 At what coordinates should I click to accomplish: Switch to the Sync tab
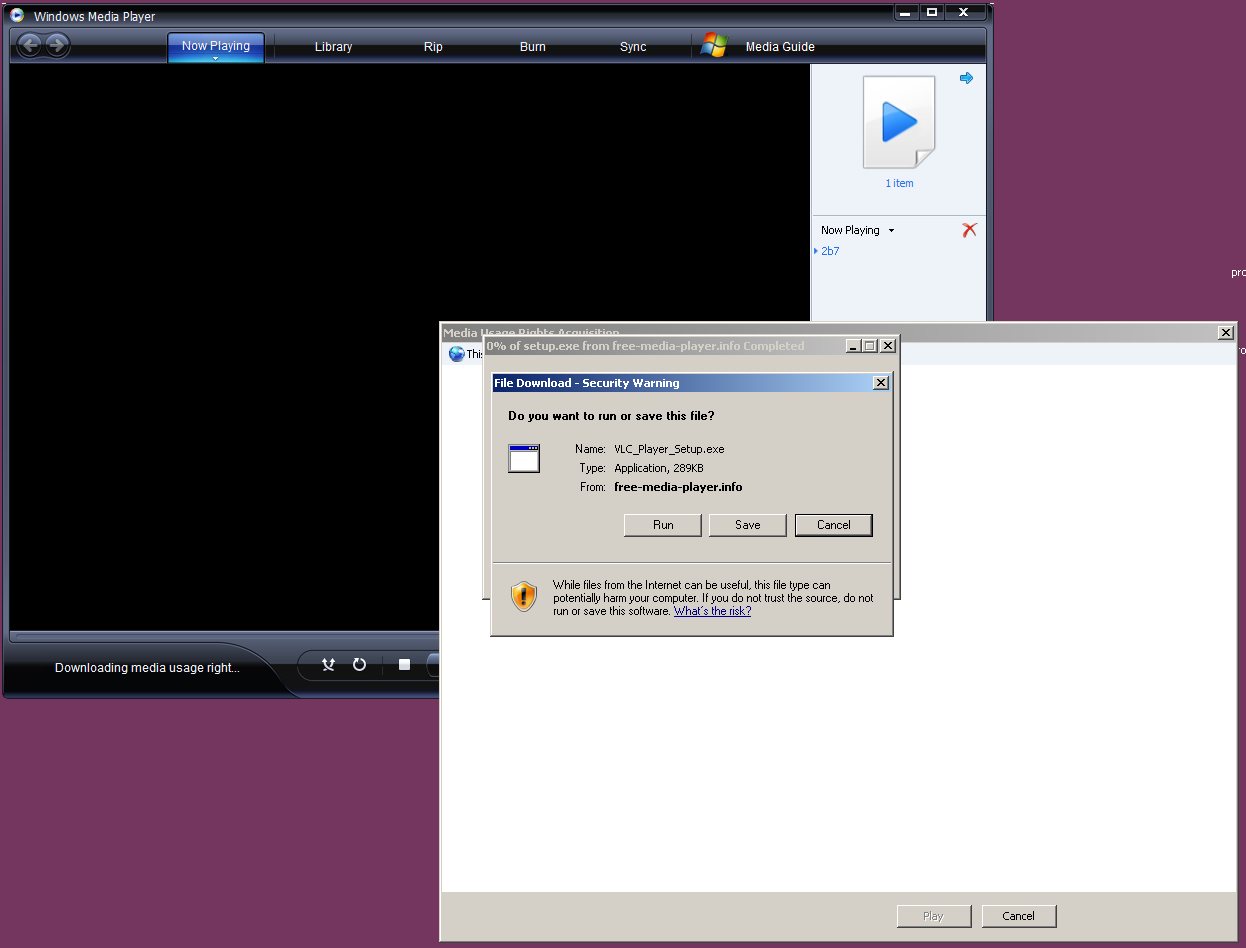pyautogui.click(x=633, y=47)
